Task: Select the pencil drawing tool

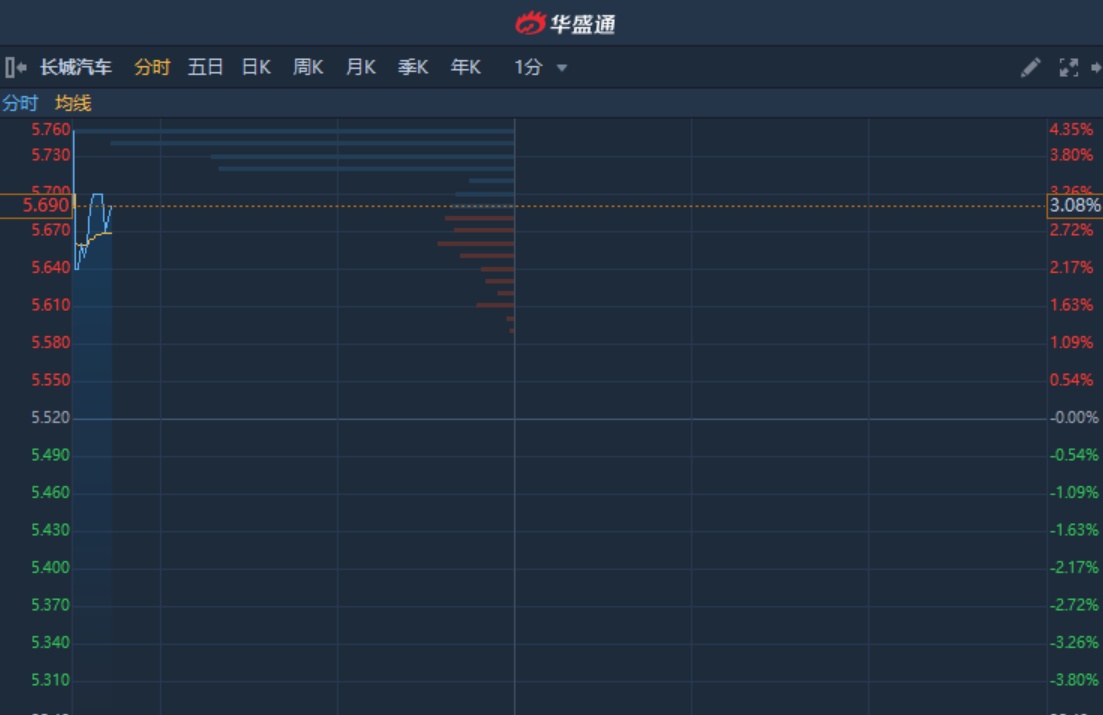Action: pyautogui.click(x=1030, y=68)
